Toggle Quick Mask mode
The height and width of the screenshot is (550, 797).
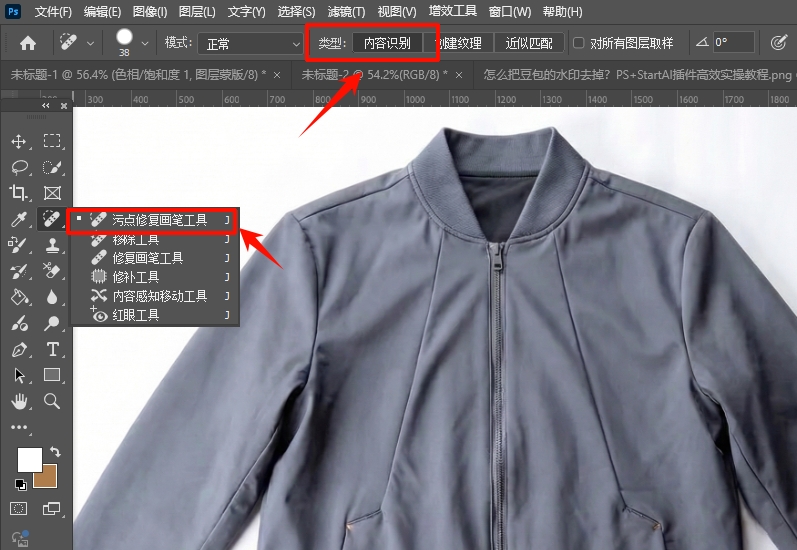coord(19,509)
